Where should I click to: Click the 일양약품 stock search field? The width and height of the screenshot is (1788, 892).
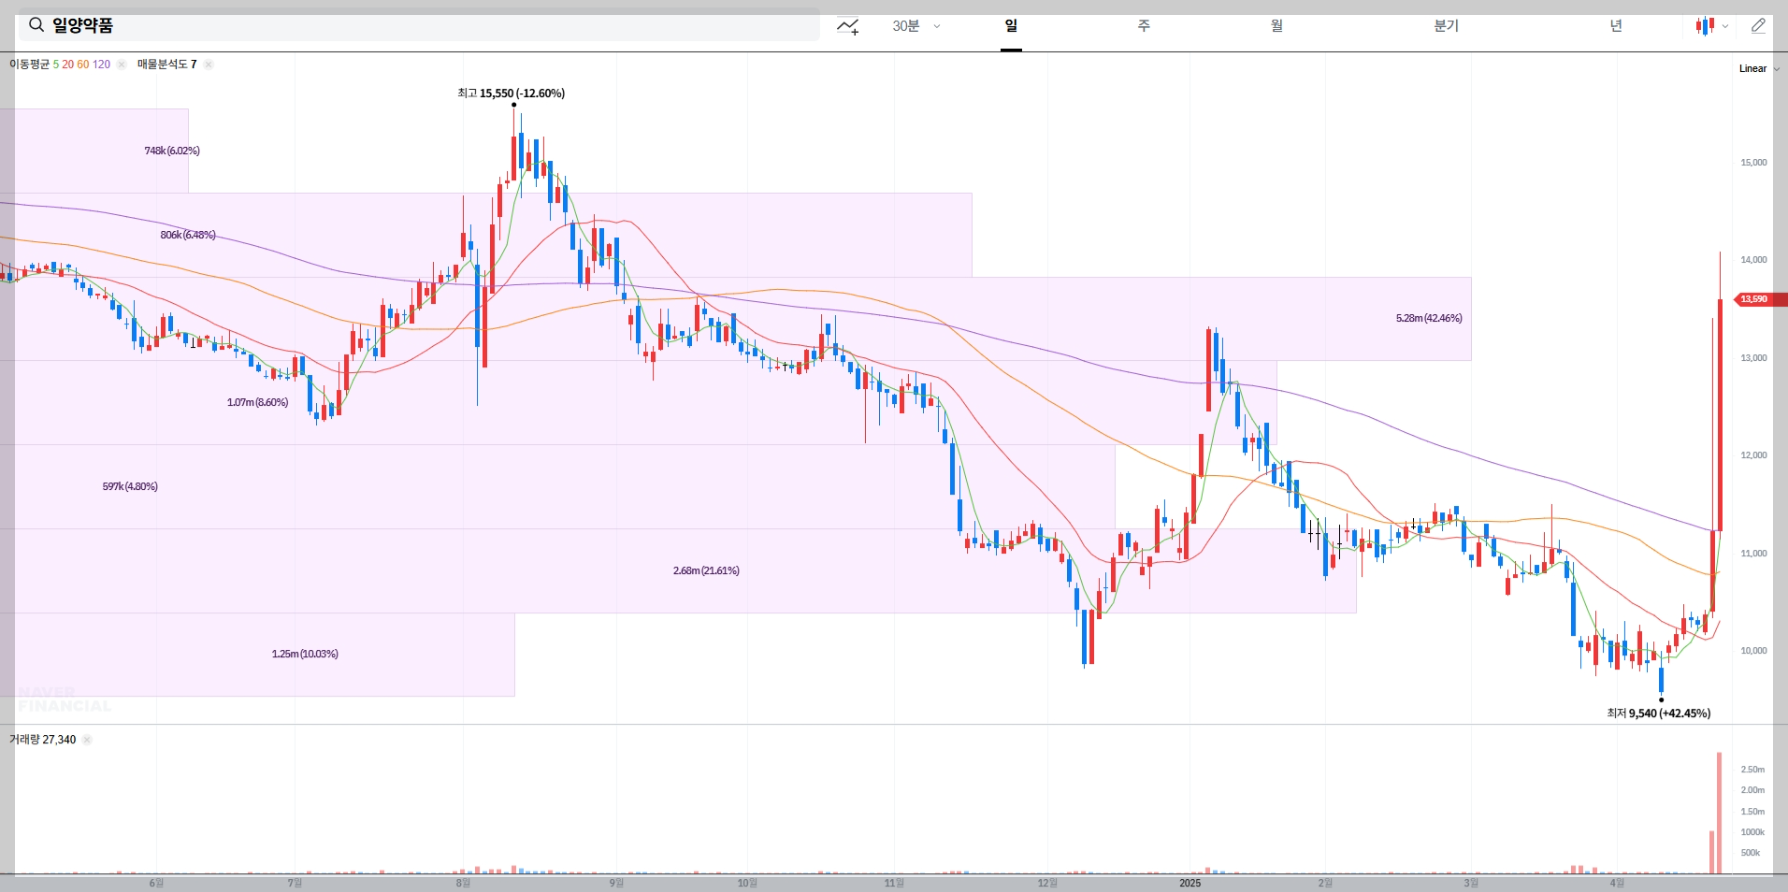pyautogui.click(x=419, y=26)
